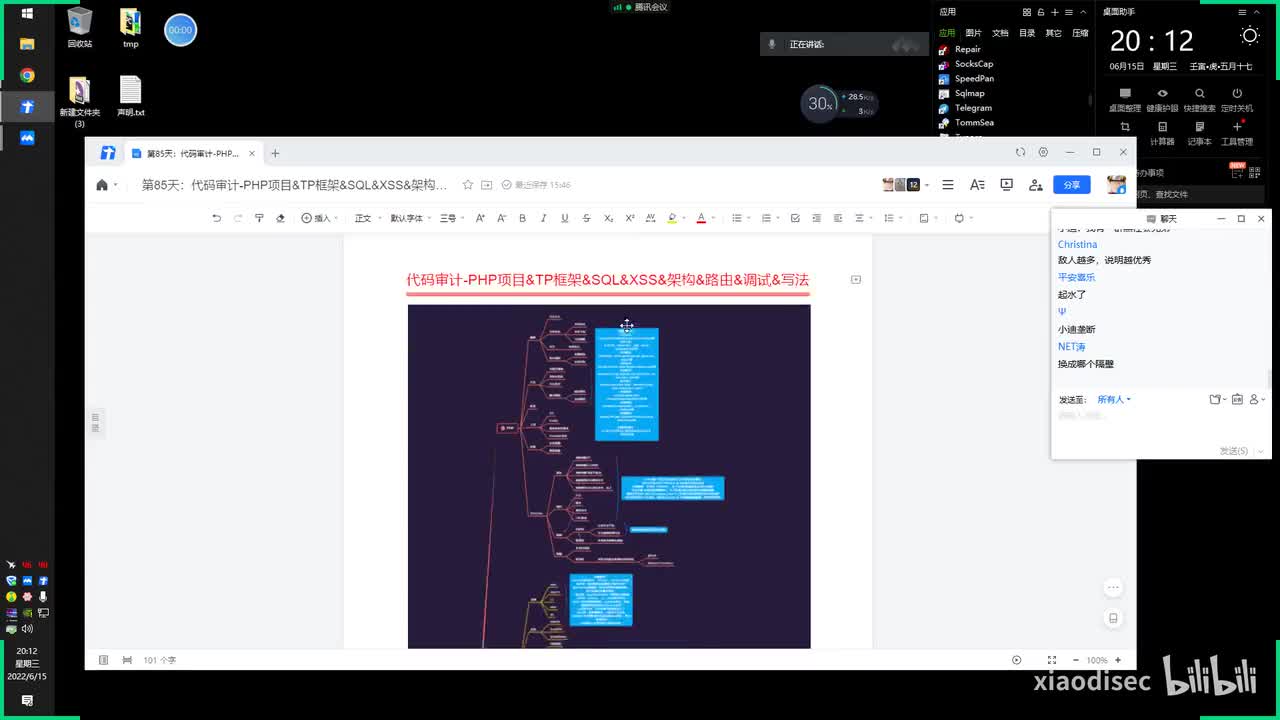Star this document as a favorite
Screen dimensions: 1280x720
pos(468,185)
